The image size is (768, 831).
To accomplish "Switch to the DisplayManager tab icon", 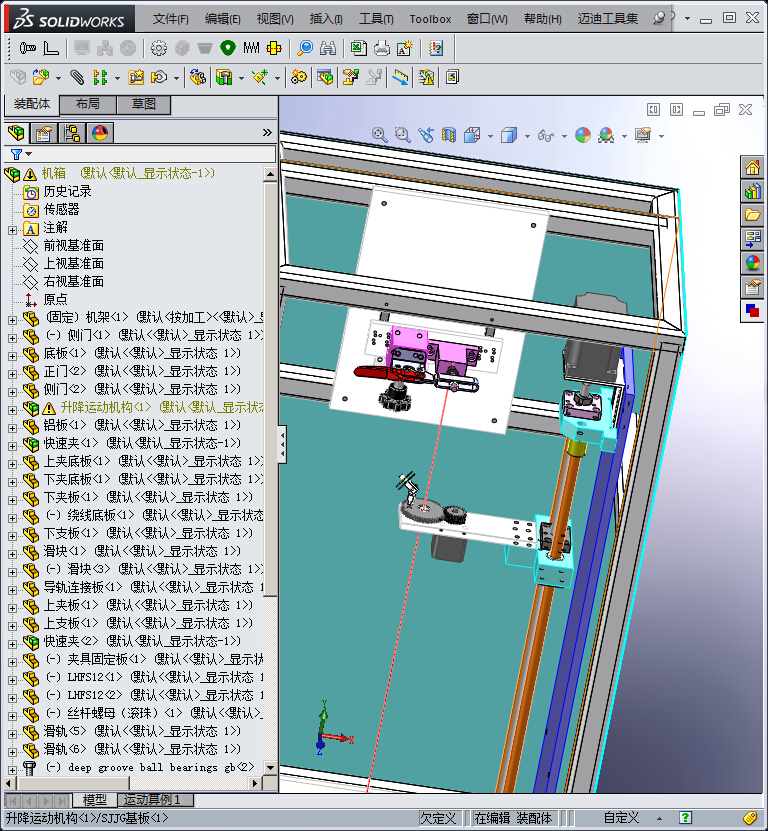I will [100, 133].
